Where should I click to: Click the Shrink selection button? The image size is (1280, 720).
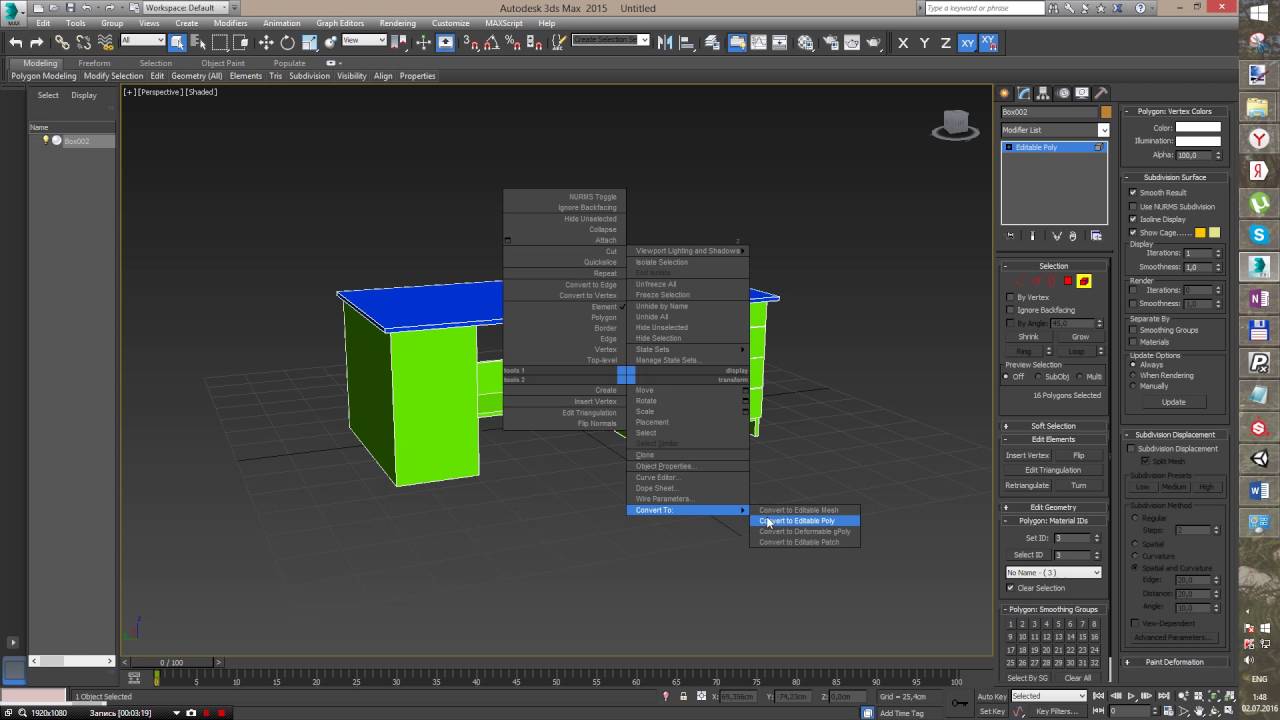(1028, 337)
